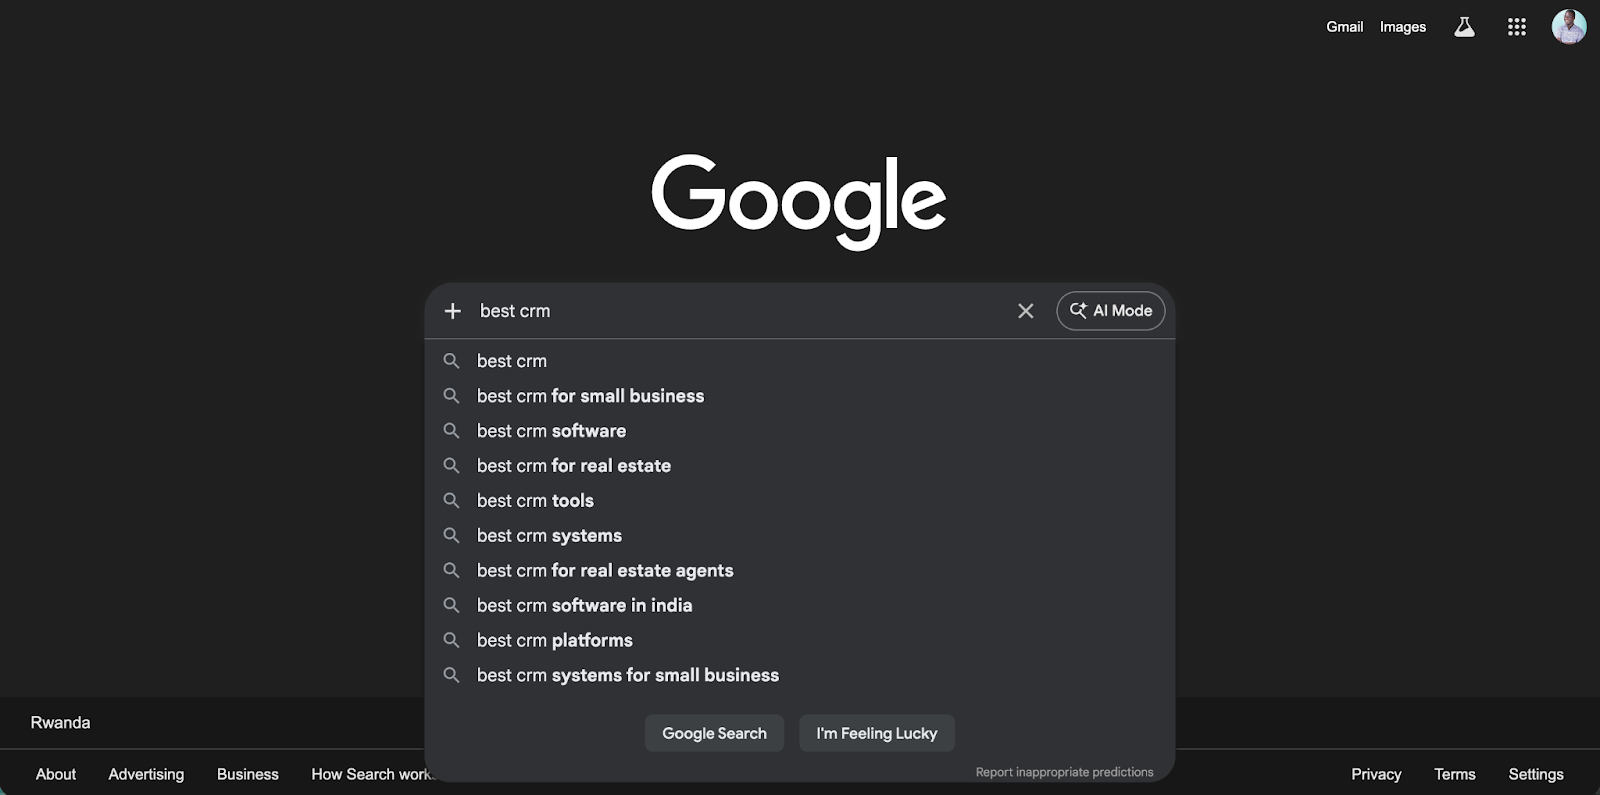Click the Search Labs flask icon
This screenshot has width=1600, height=795.
coord(1463,26)
